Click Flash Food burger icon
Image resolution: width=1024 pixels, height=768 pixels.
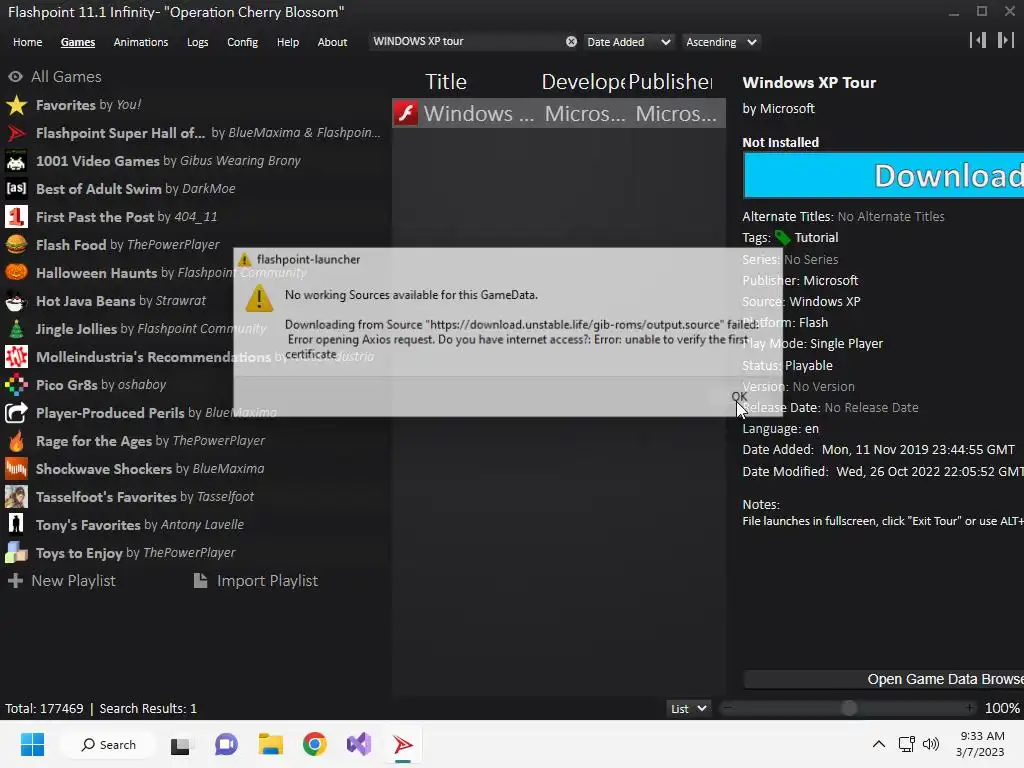pyautogui.click(x=16, y=245)
